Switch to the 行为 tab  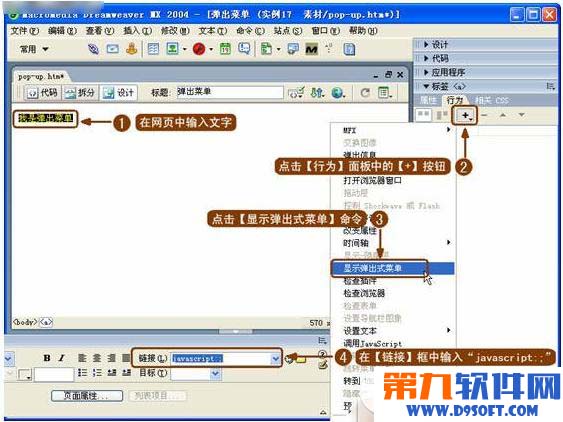coord(454,100)
